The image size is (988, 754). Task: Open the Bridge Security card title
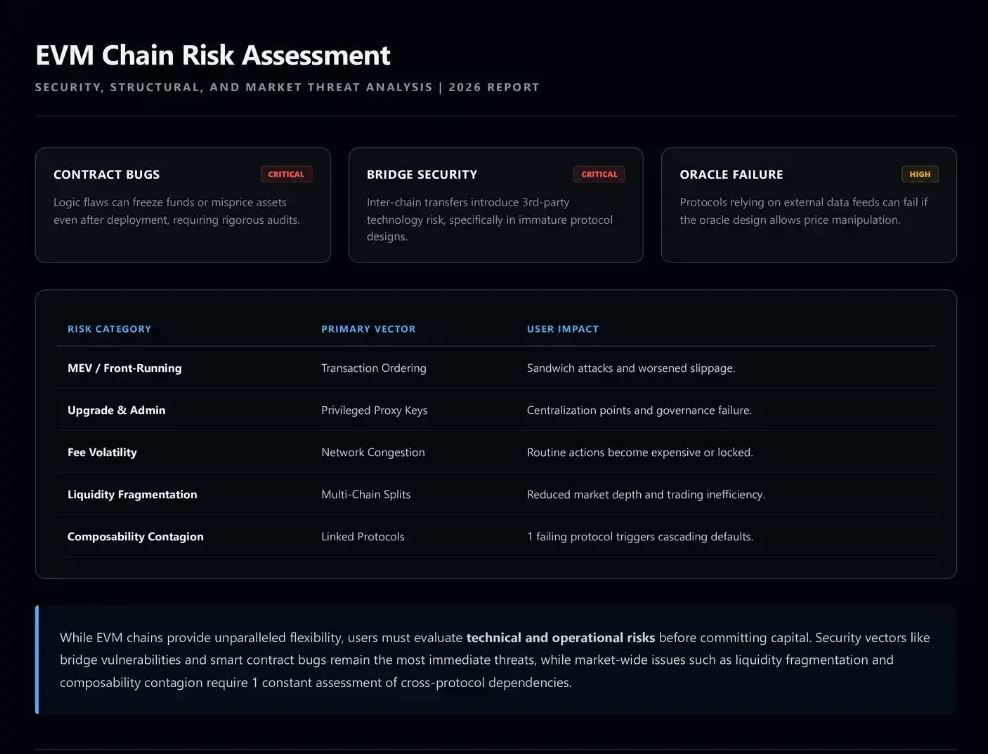click(422, 174)
